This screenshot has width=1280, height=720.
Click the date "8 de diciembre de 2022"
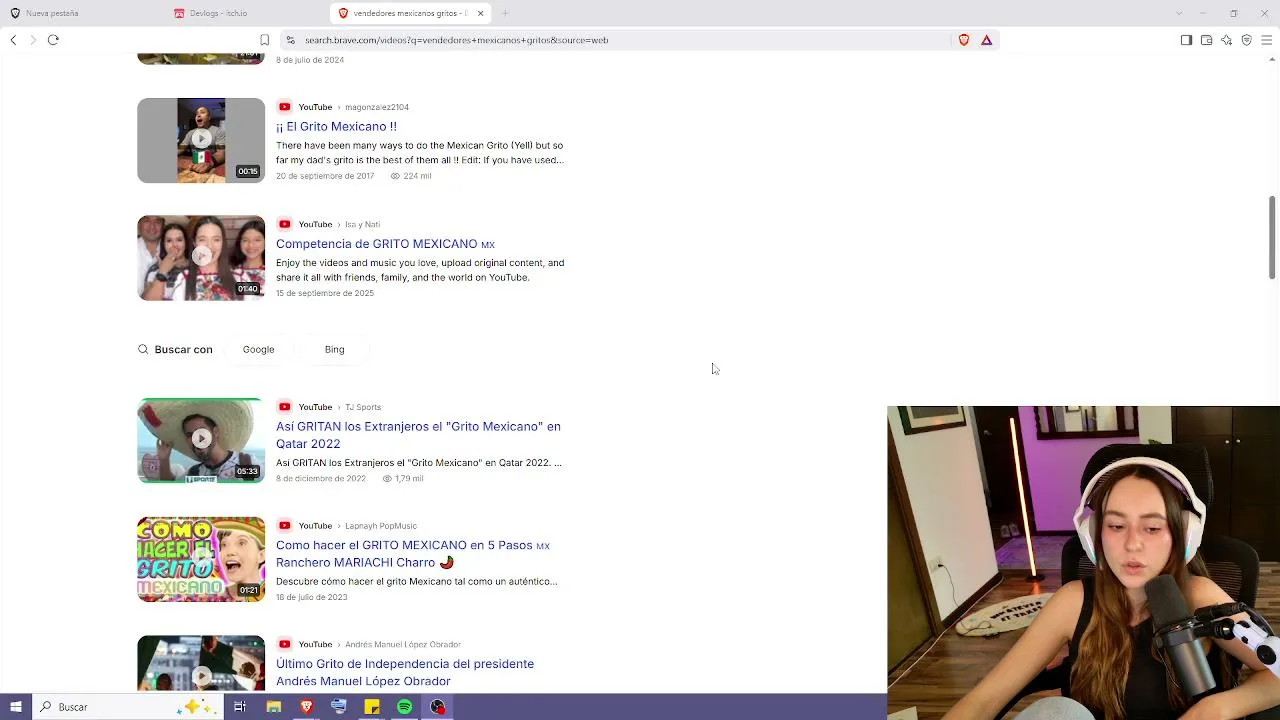321,479
